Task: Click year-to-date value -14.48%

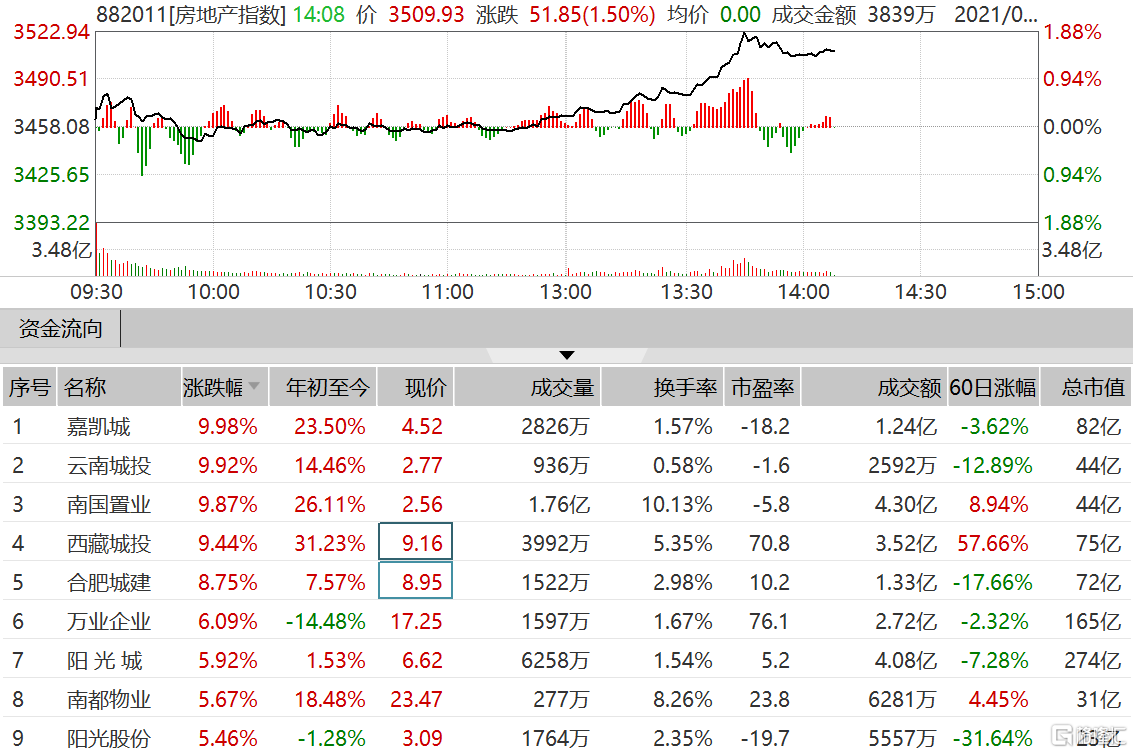Action: coord(326,621)
